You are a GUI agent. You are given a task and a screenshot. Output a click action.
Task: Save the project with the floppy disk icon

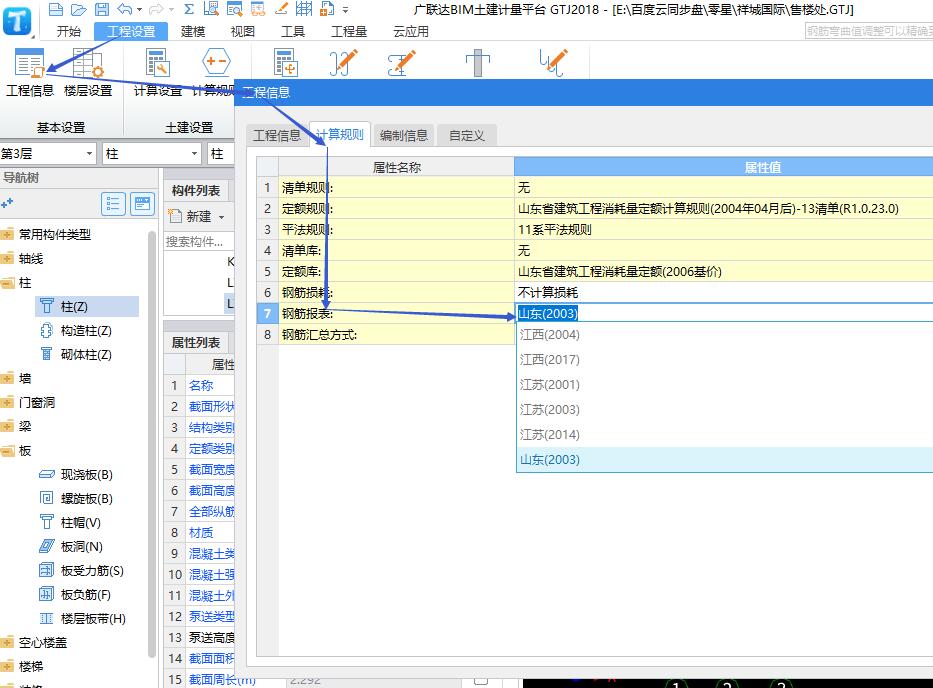coord(102,9)
